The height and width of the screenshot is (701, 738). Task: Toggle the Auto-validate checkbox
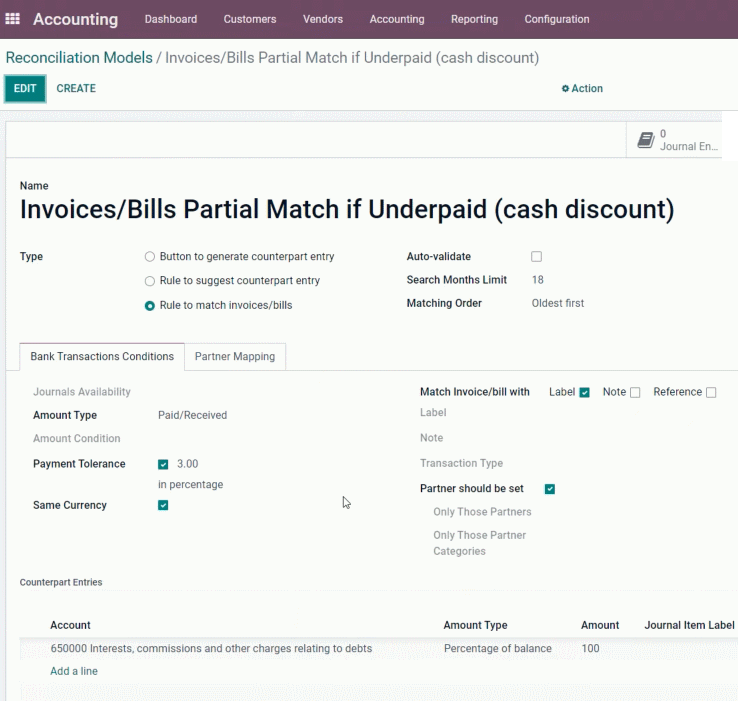[x=536, y=257]
